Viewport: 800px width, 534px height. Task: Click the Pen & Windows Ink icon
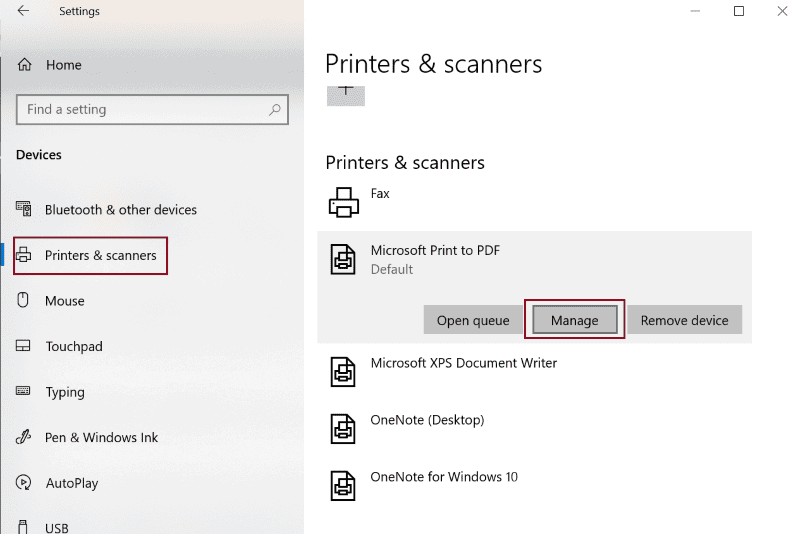pyautogui.click(x=23, y=437)
